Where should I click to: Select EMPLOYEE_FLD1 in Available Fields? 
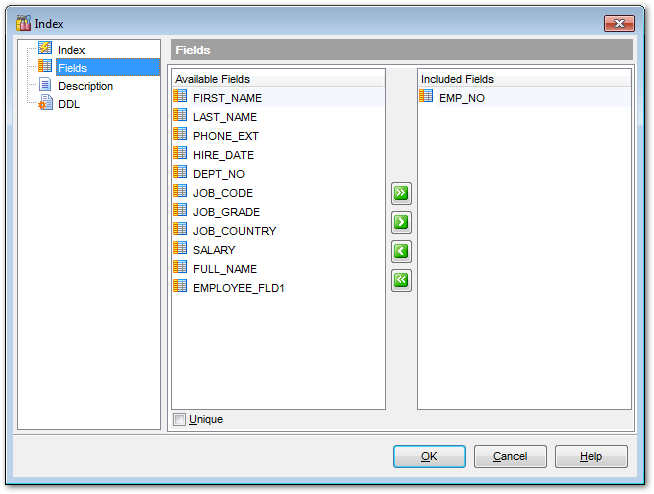pos(239,288)
